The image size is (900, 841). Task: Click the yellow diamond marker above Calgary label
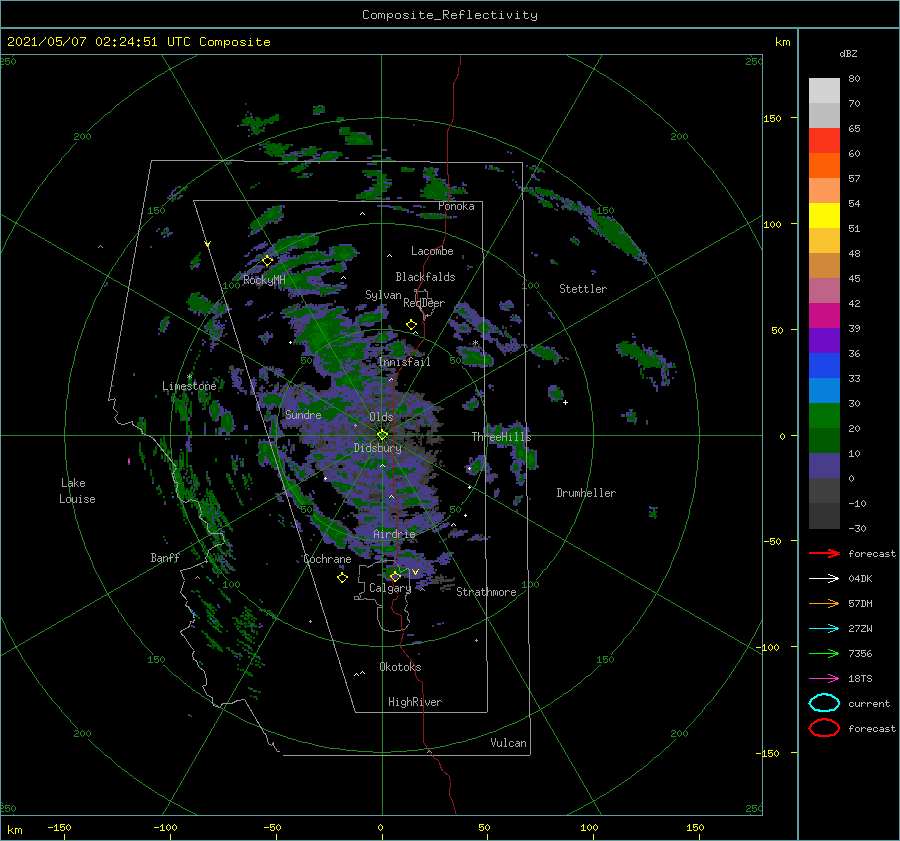coord(395,576)
